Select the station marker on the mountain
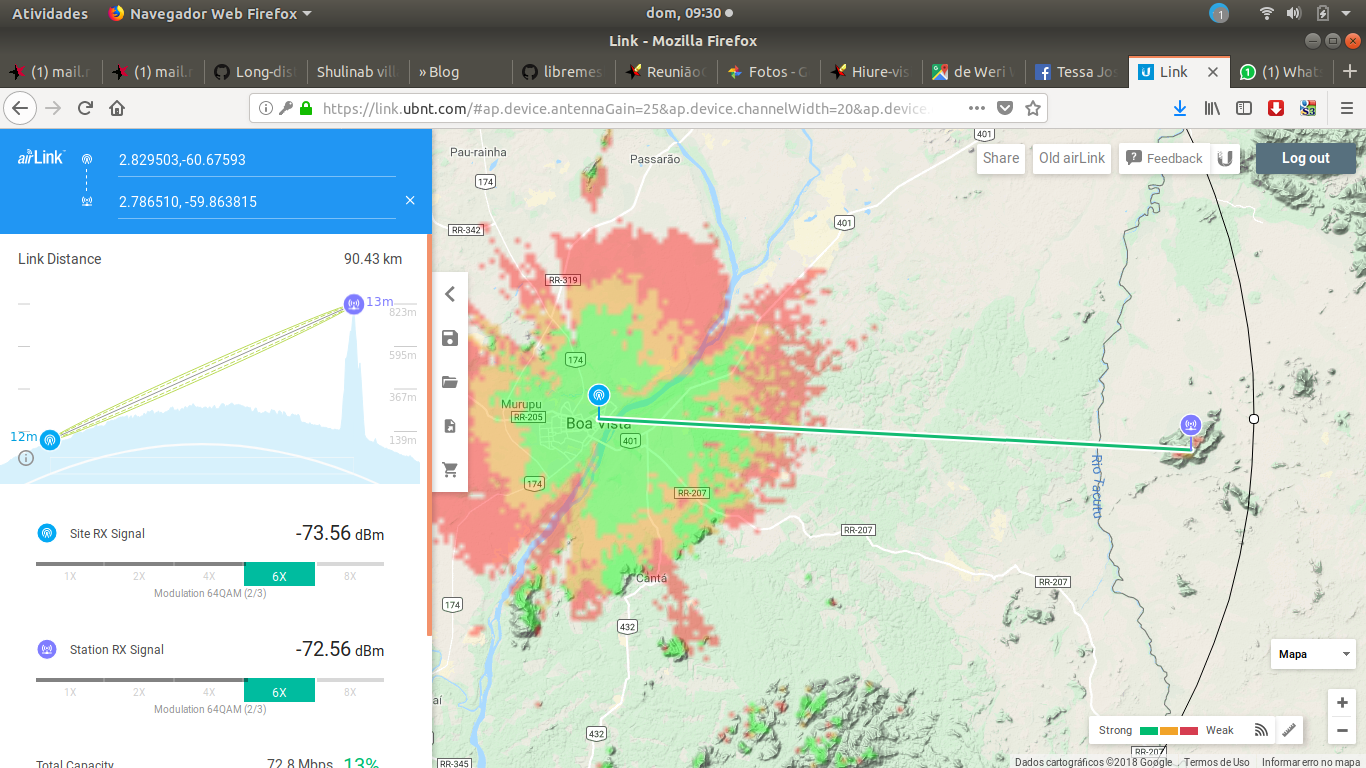Viewport: 1366px width, 768px height. pyautogui.click(x=1190, y=425)
